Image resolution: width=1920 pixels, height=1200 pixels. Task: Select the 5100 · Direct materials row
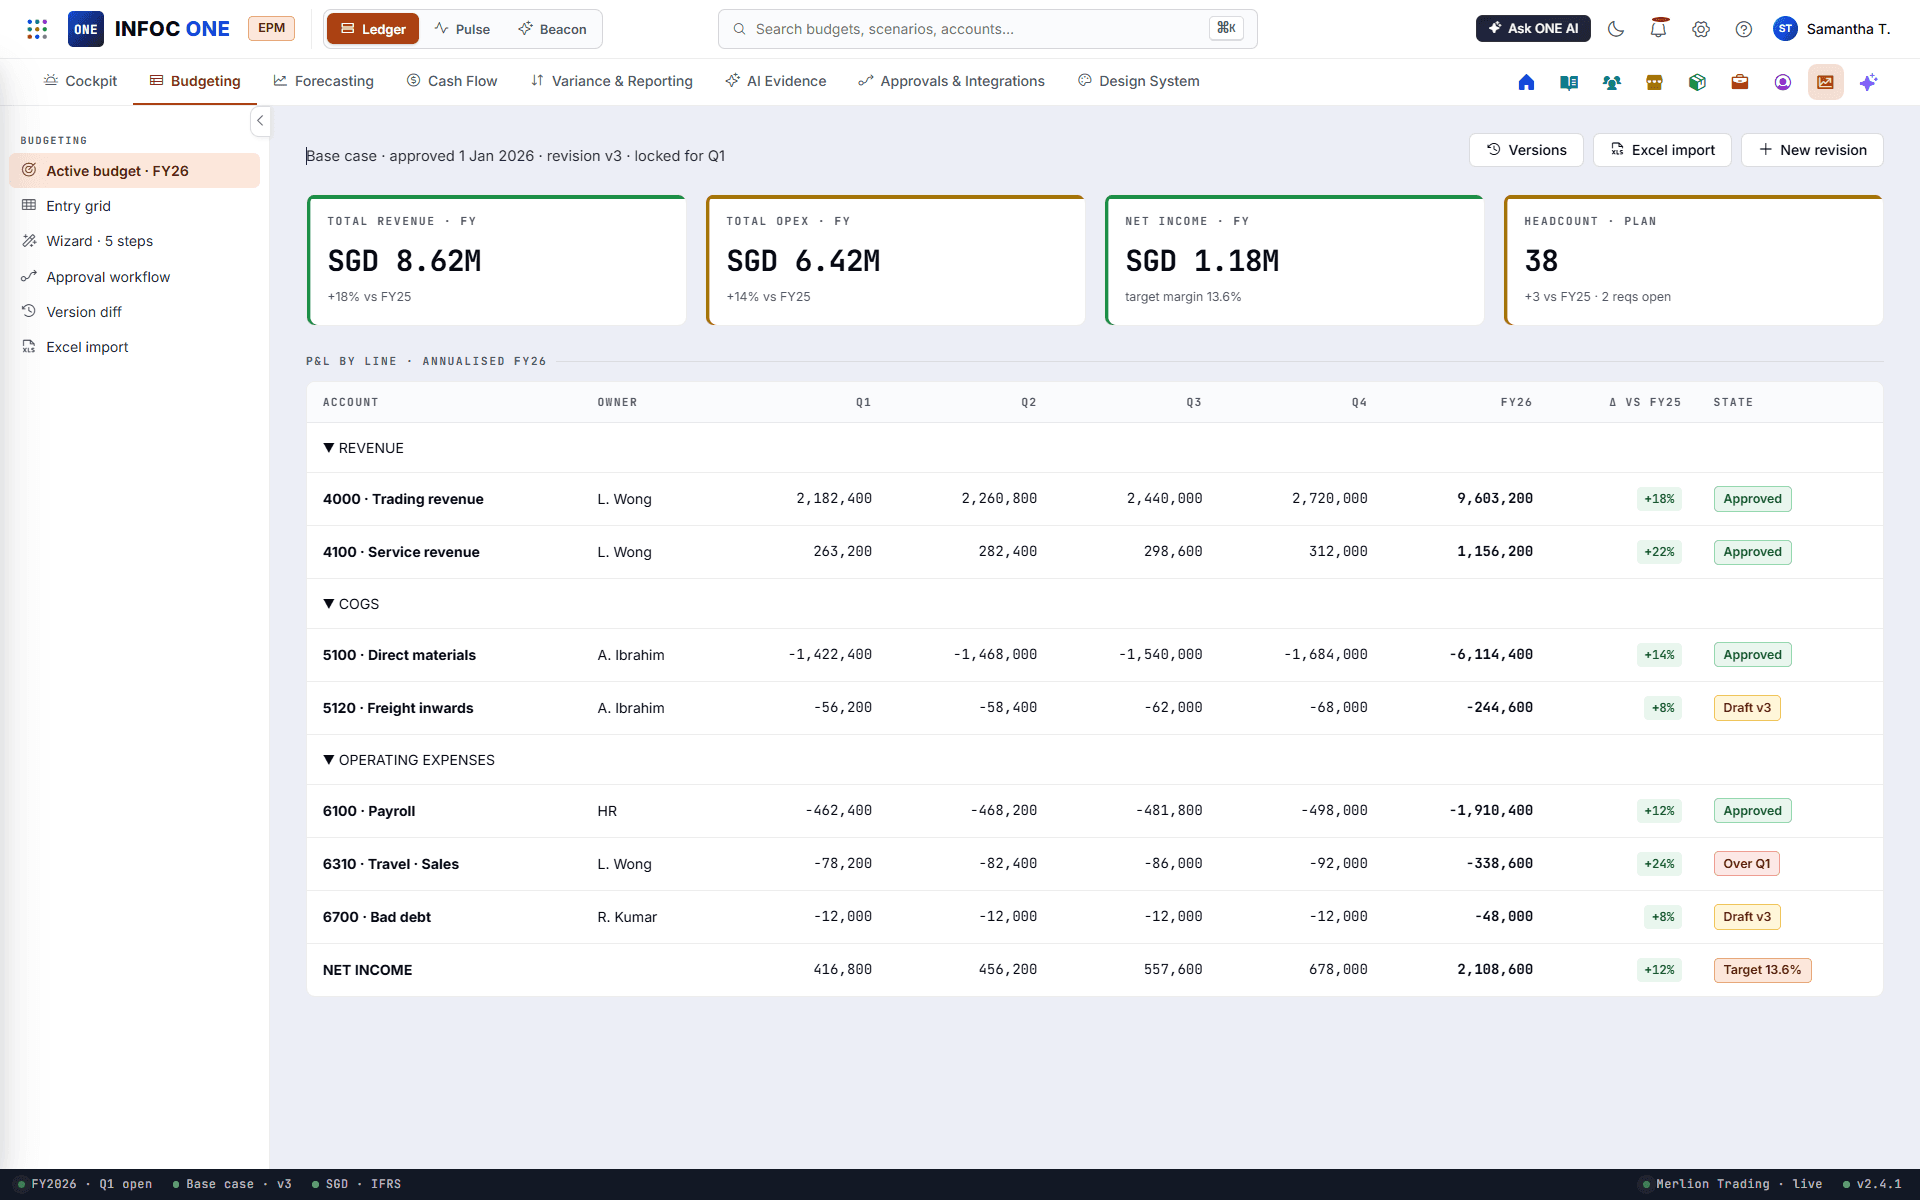[1095, 655]
